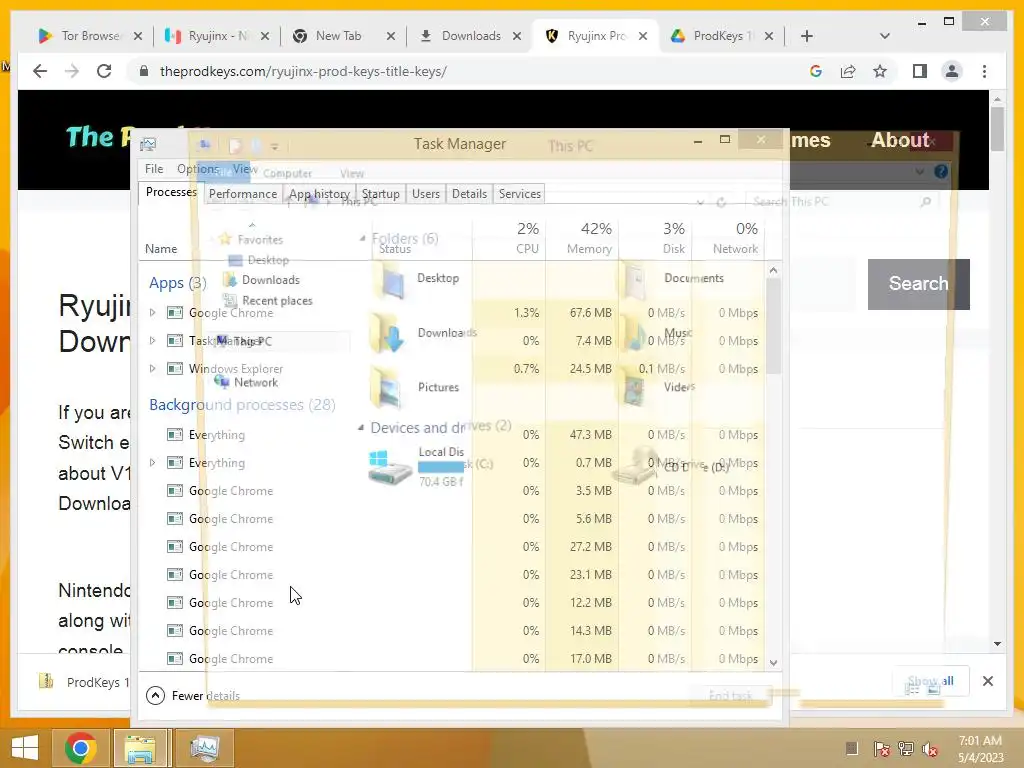Click the taskbar clock showing 7:01 AM

(980, 748)
